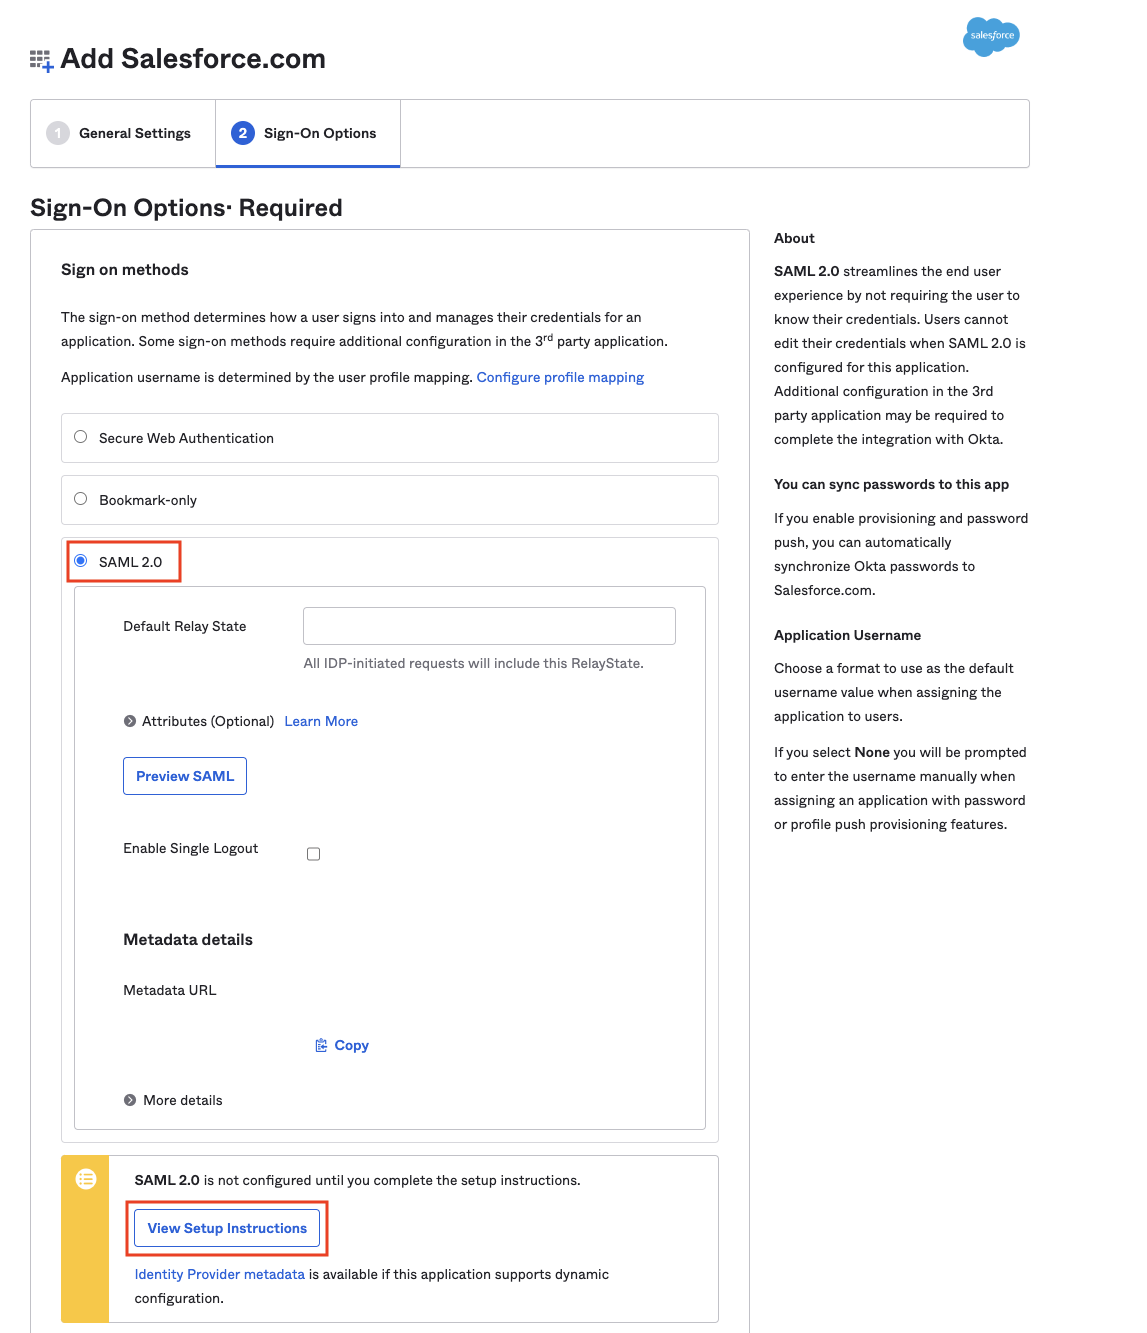Click the yellow list icon in SAML notice
The width and height of the screenshot is (1147, 1333).
tap(86, 1179)
